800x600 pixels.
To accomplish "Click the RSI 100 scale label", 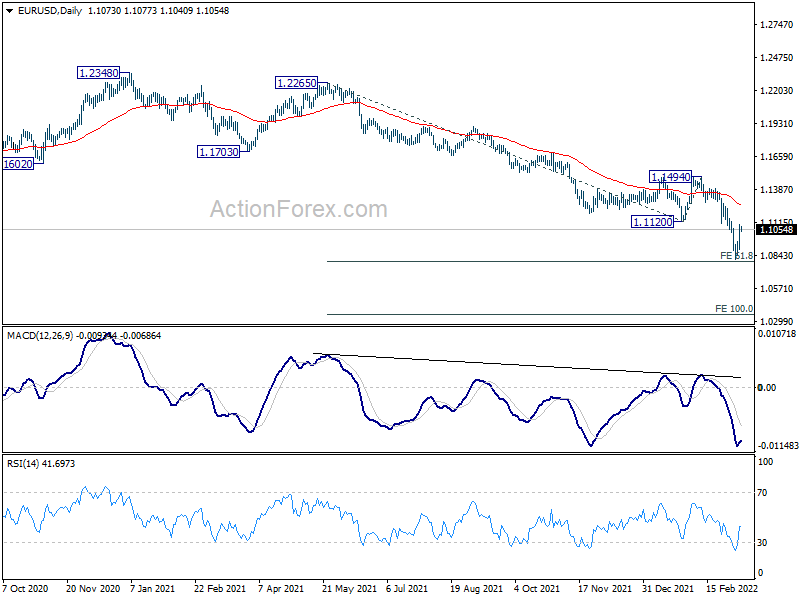I will tap(766, 462).
